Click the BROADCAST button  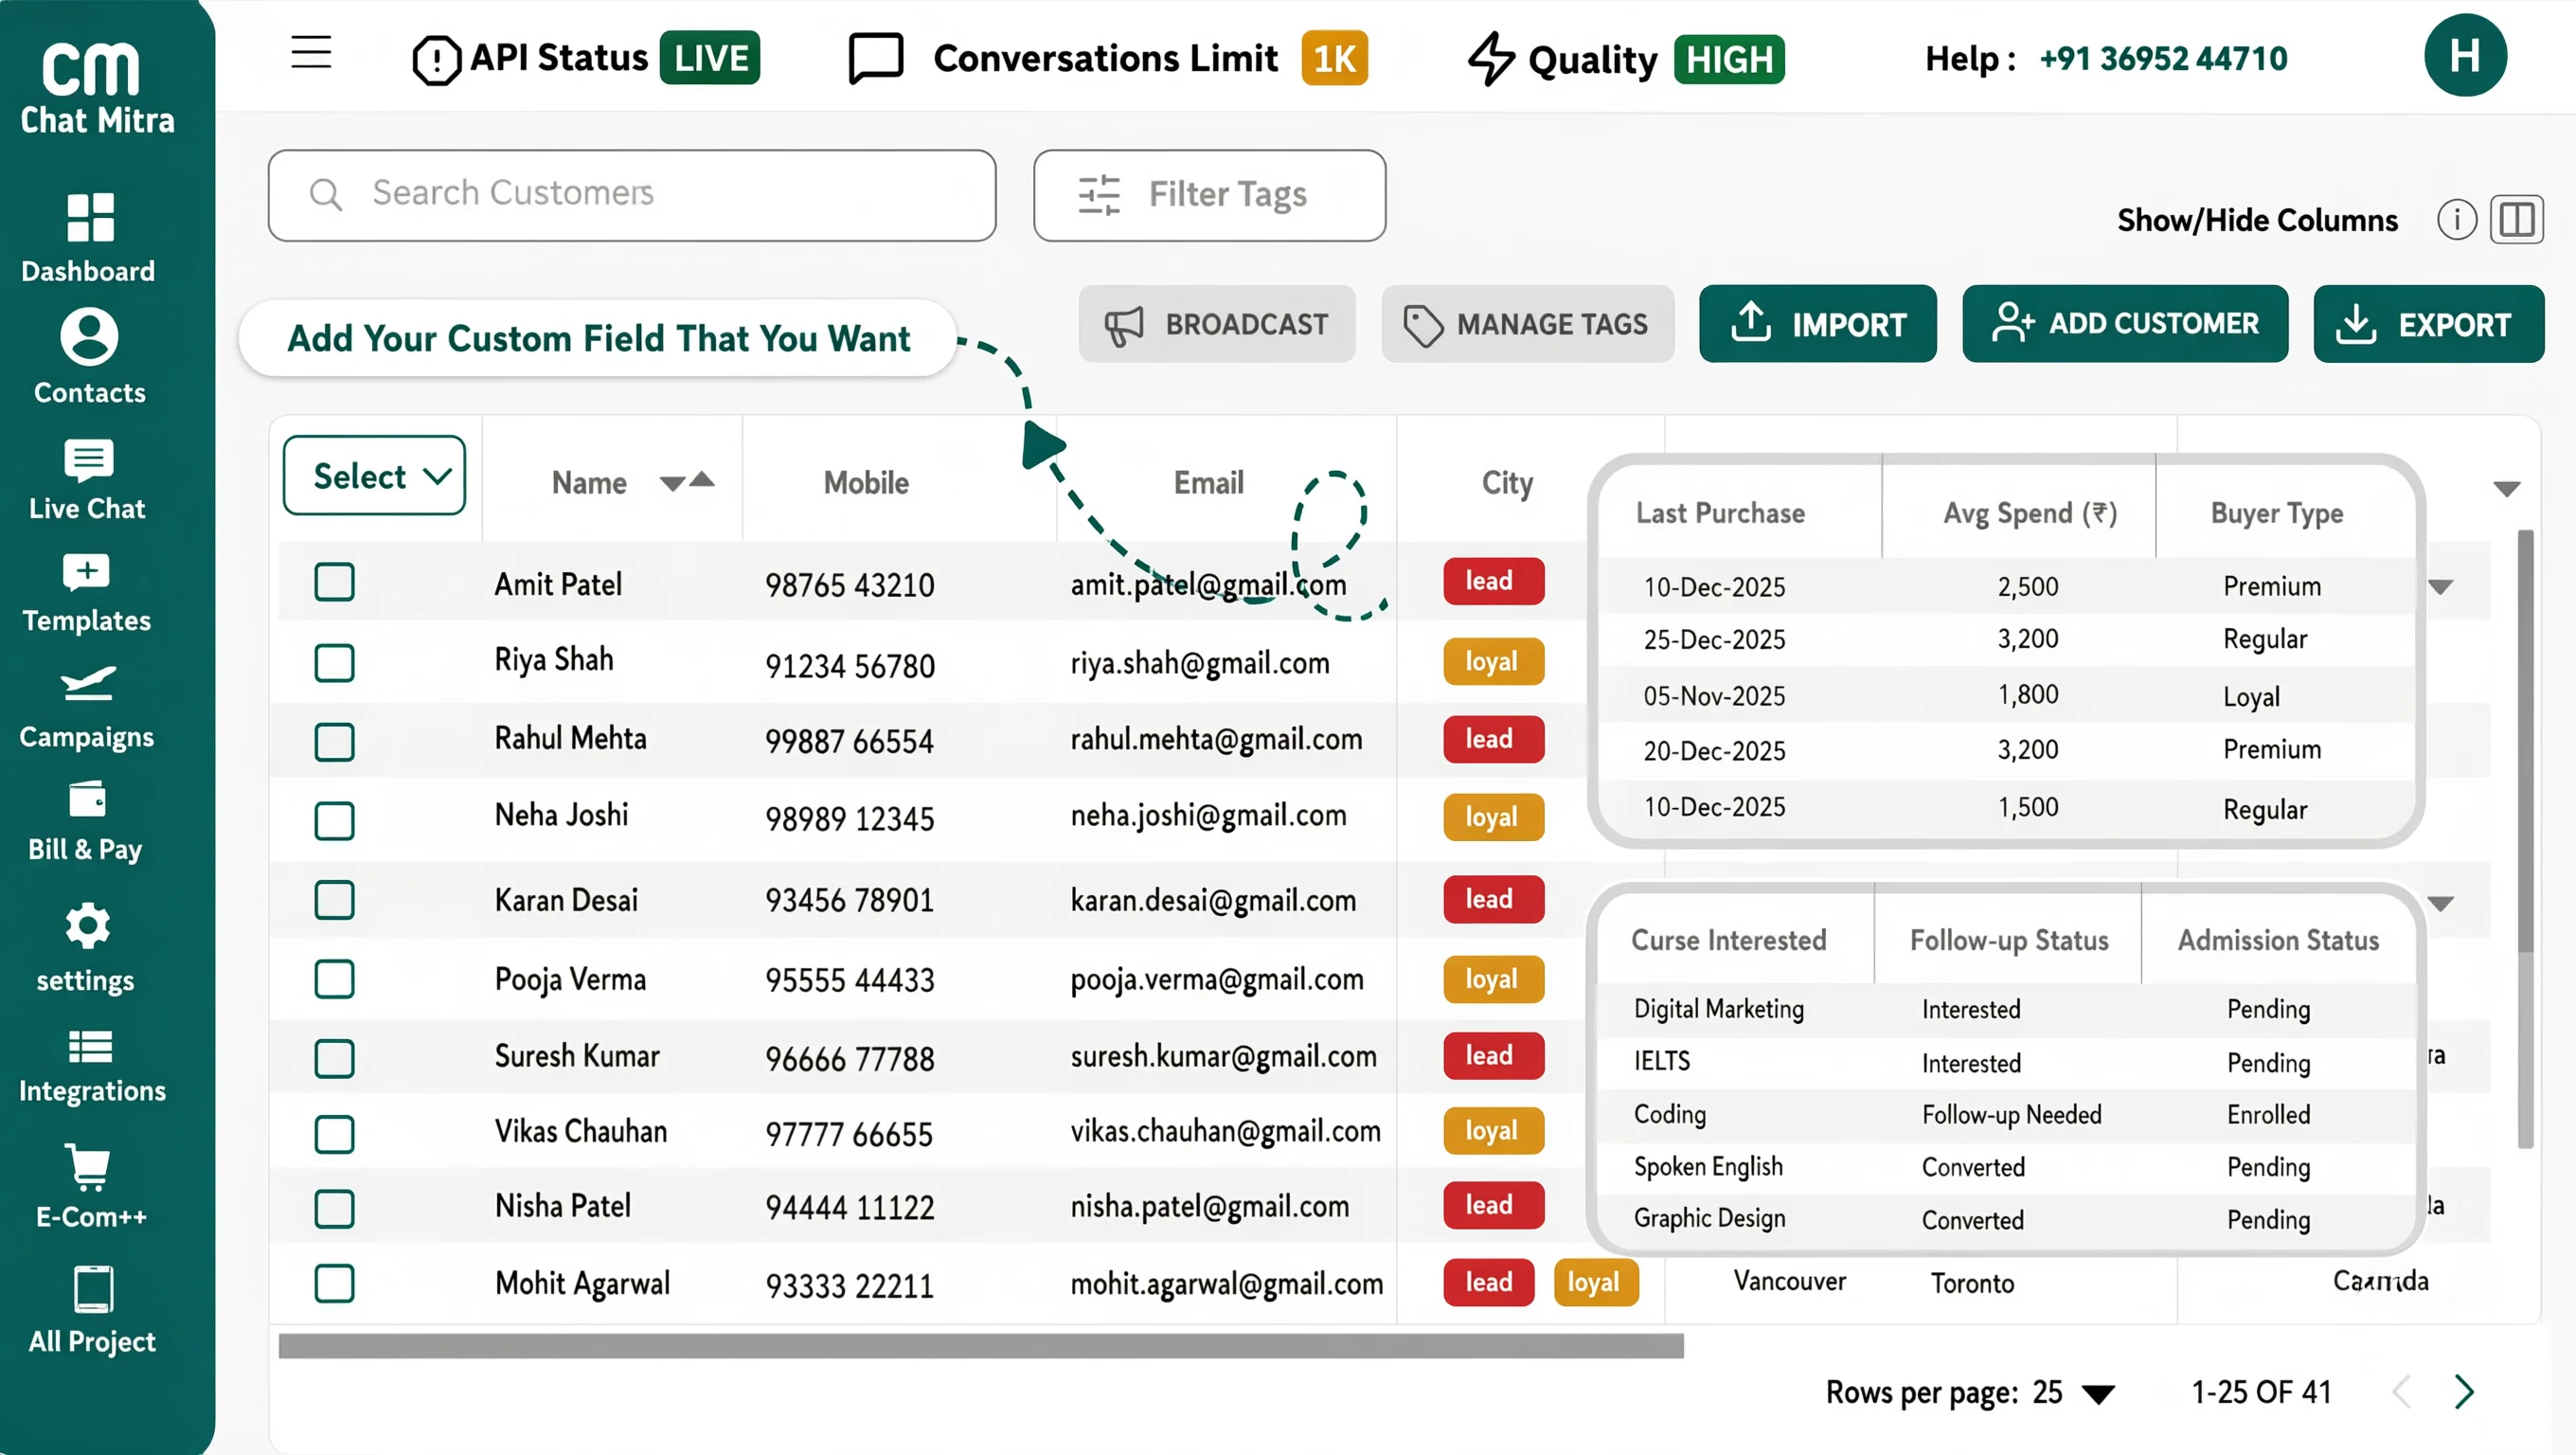pos(1217,324)
